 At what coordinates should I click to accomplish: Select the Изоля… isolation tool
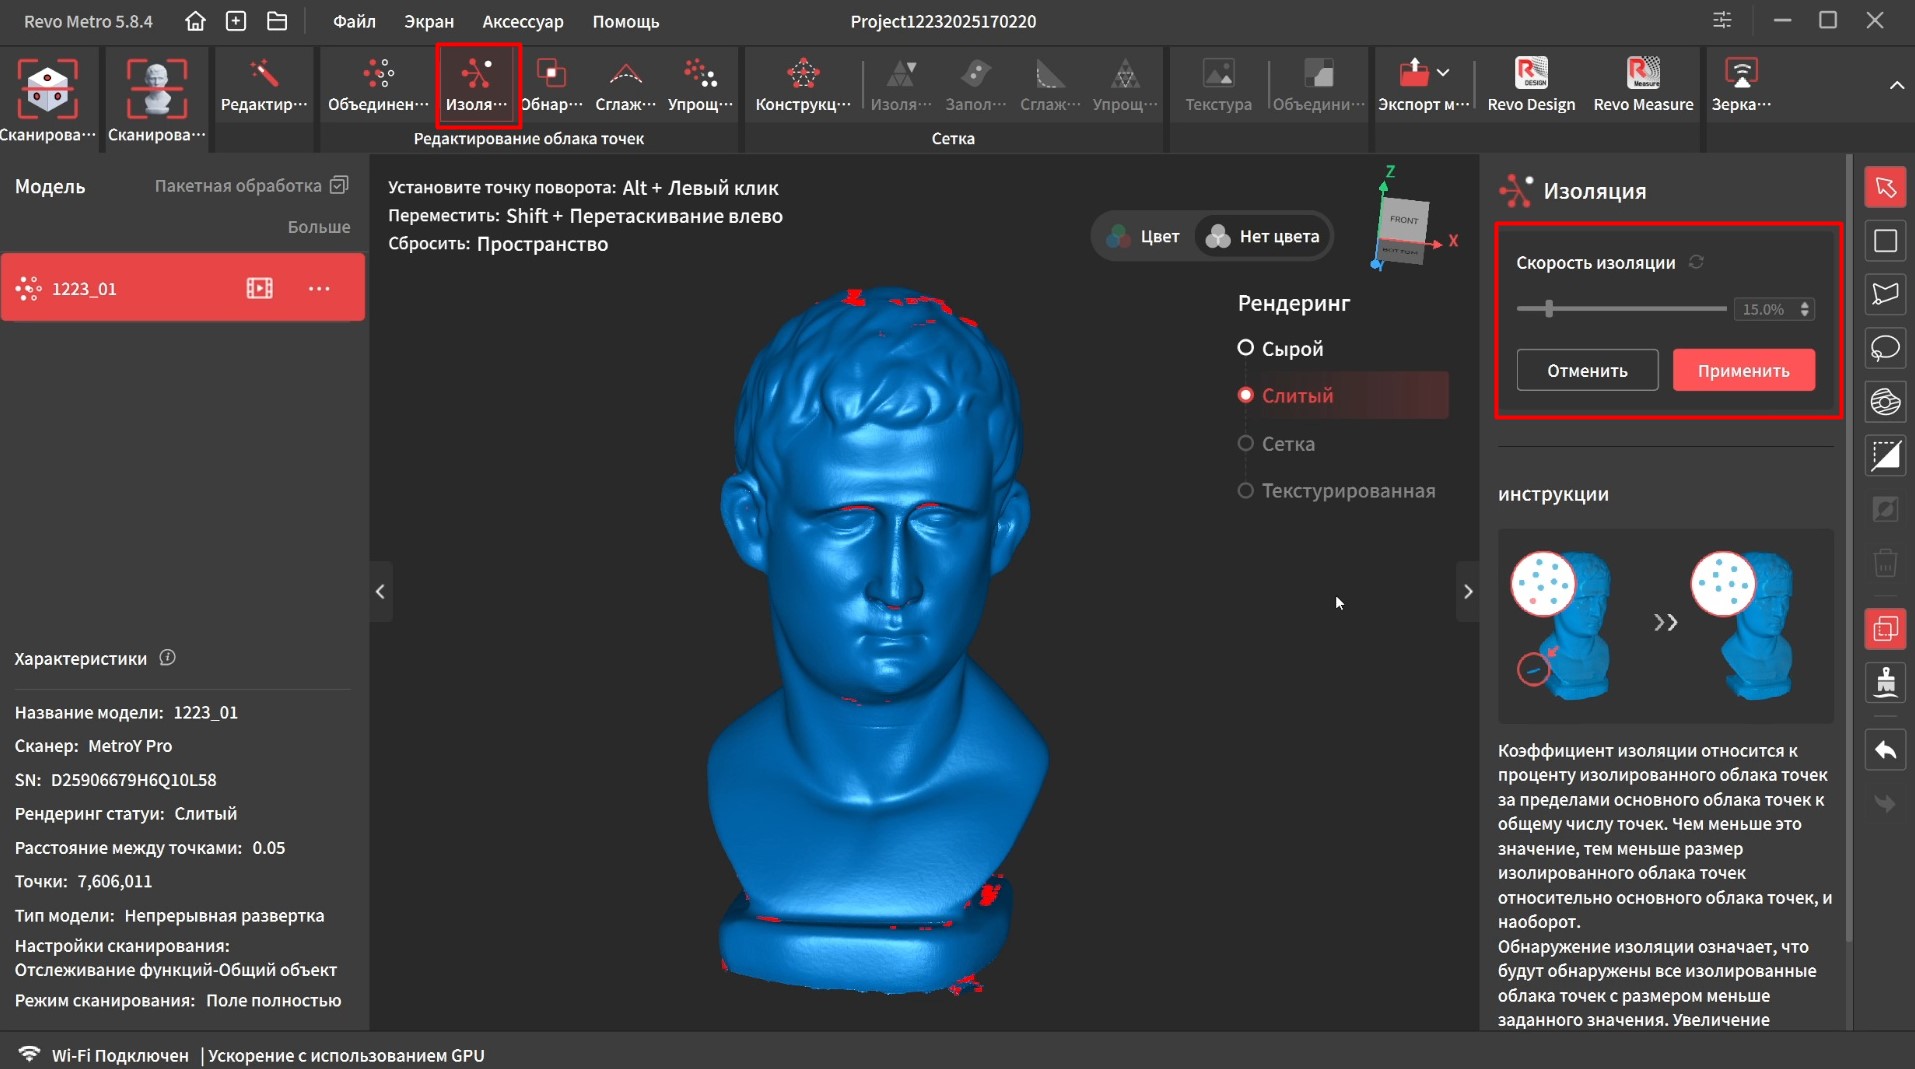tap(477, 85)
